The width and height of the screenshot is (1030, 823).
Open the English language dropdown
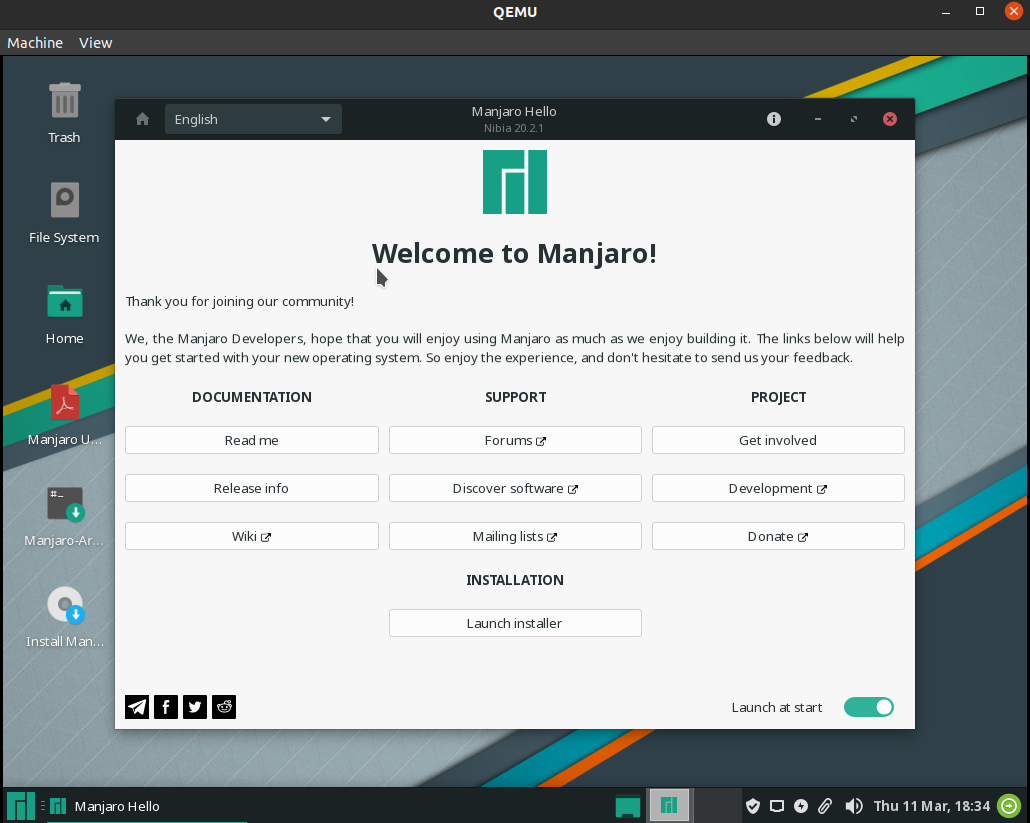click(253, 118)
